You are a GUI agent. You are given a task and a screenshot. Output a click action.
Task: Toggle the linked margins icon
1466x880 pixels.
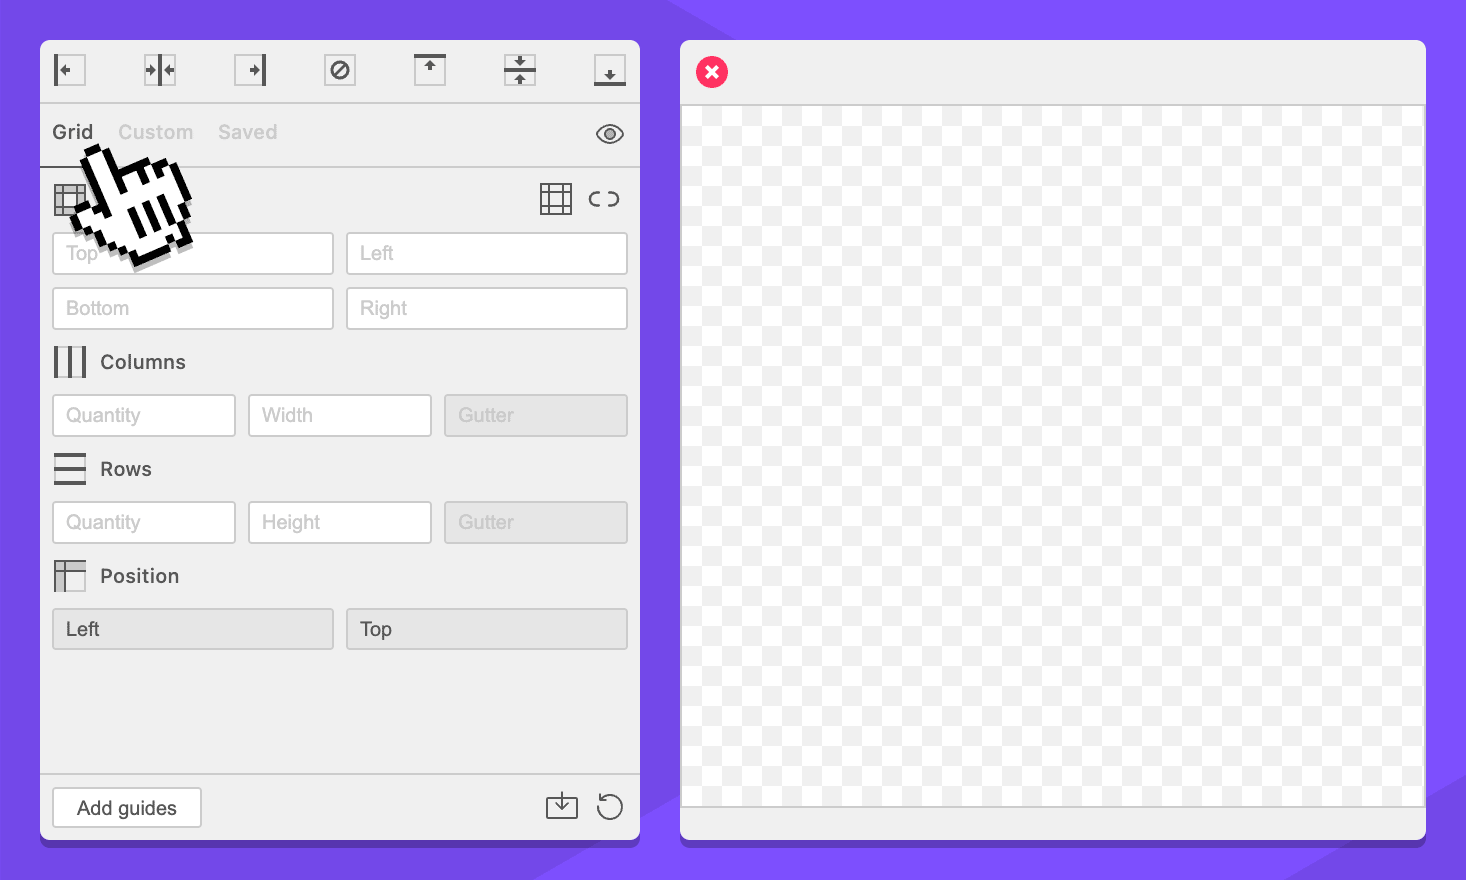point(604,199)
